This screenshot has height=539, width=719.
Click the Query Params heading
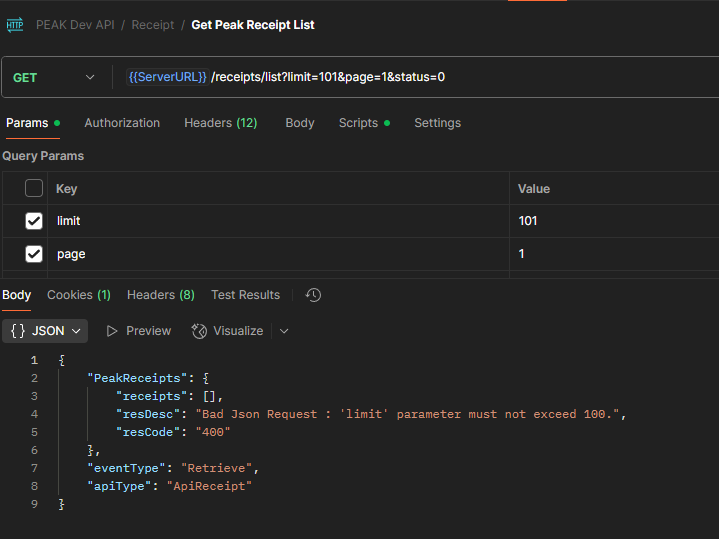click(43, 156)
